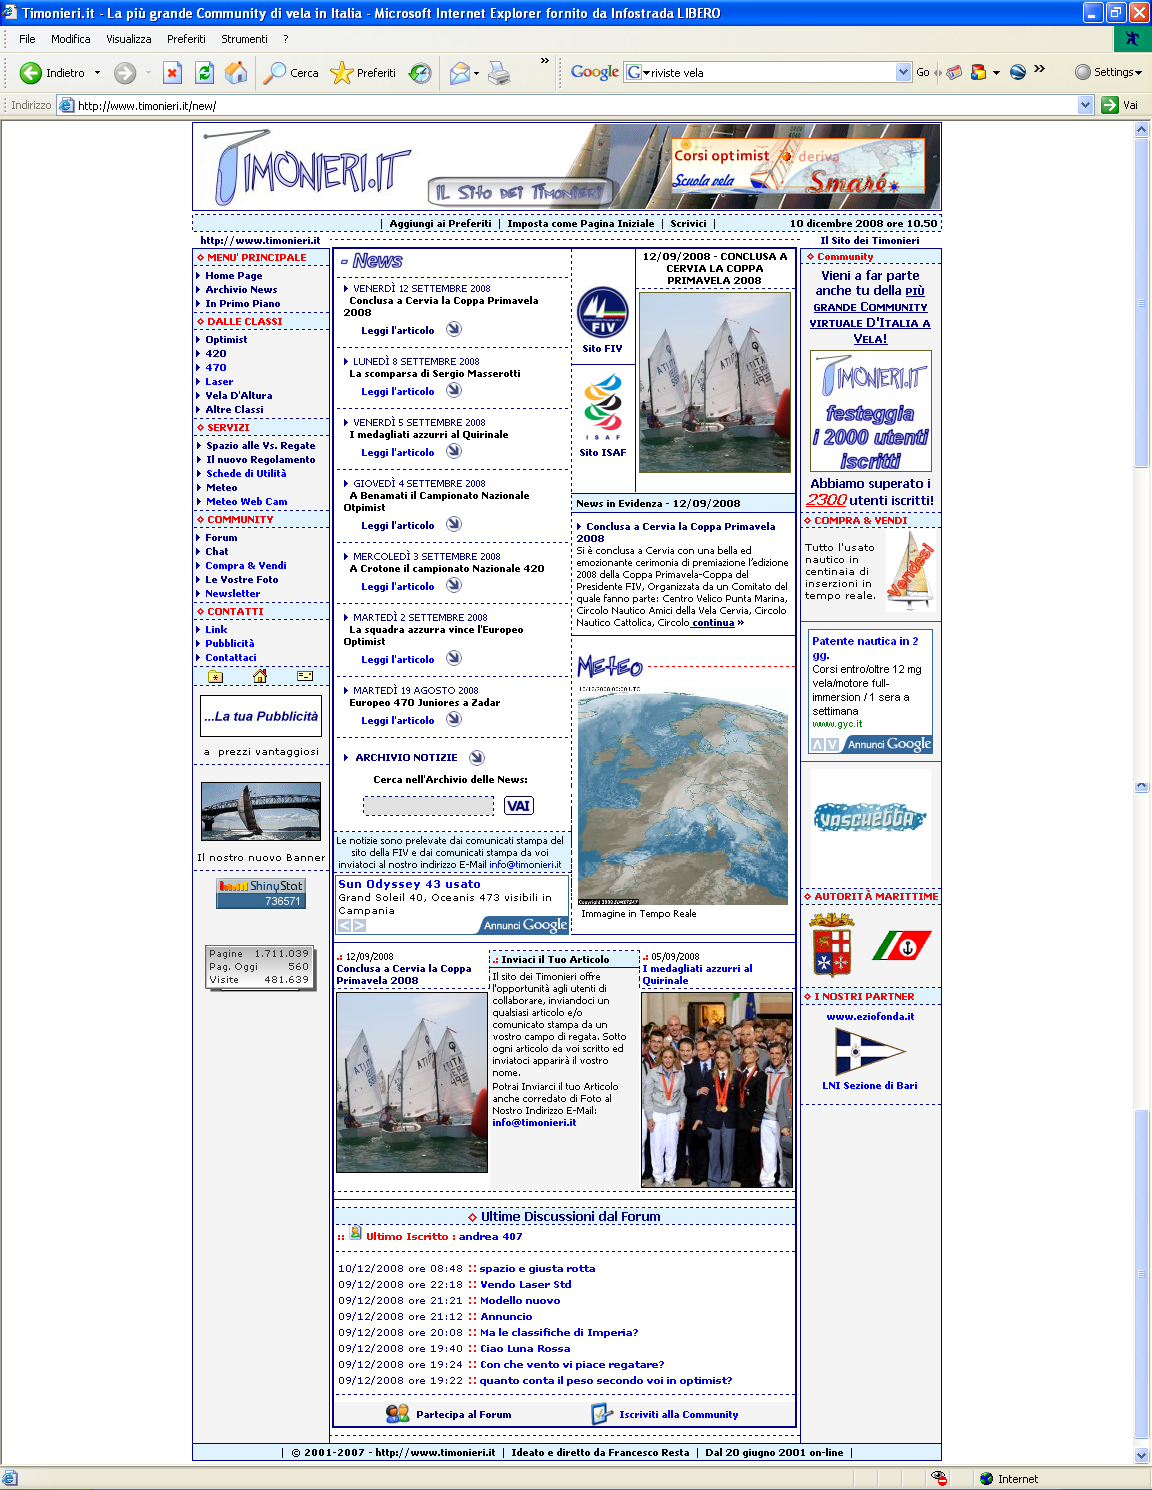Go to the Optimist class page
This screenshot has width=1152, height=1490.
[226, 340]
